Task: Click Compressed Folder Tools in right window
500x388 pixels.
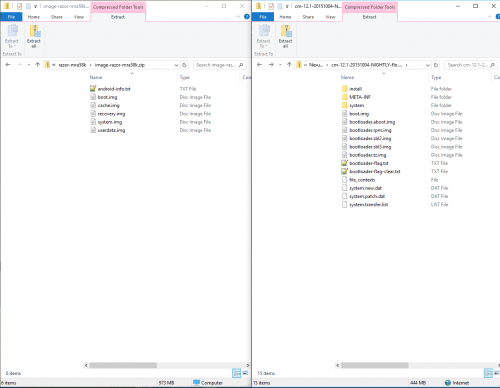Action: coord(370,7)
